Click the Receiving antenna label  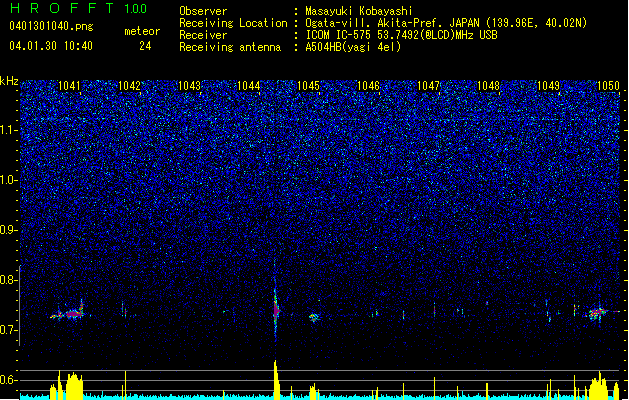(x=230, y=47)
